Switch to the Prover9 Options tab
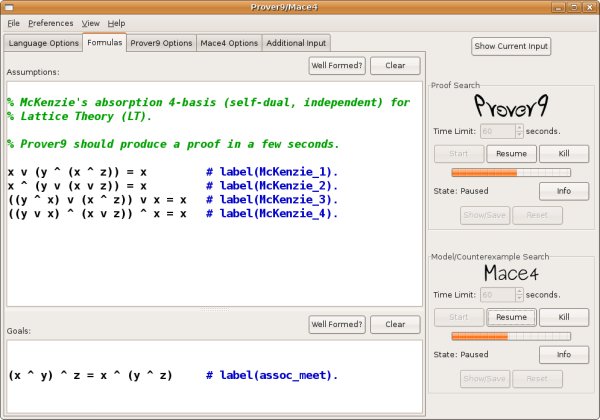The height and width of the screenshot is (420, 600). coord(161,43)
